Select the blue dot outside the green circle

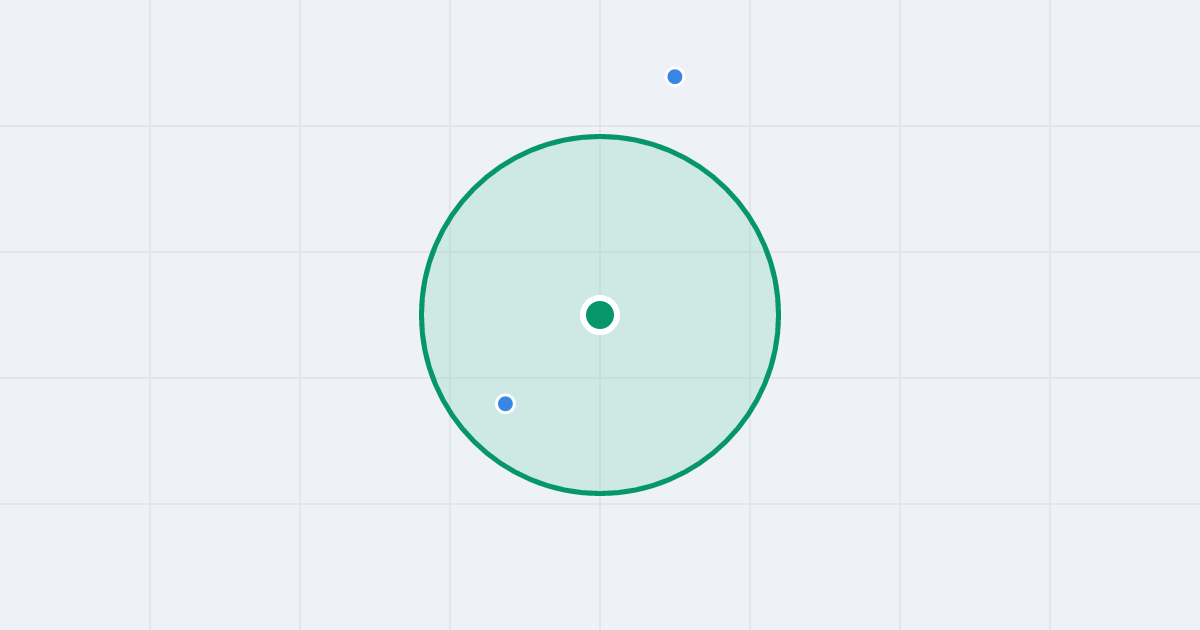click(675, 77)
